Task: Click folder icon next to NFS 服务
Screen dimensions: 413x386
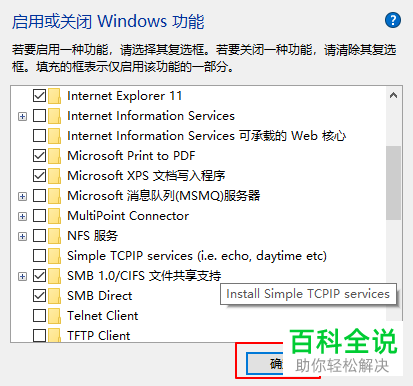Action: pyautogui.click(x=54, y=236)
